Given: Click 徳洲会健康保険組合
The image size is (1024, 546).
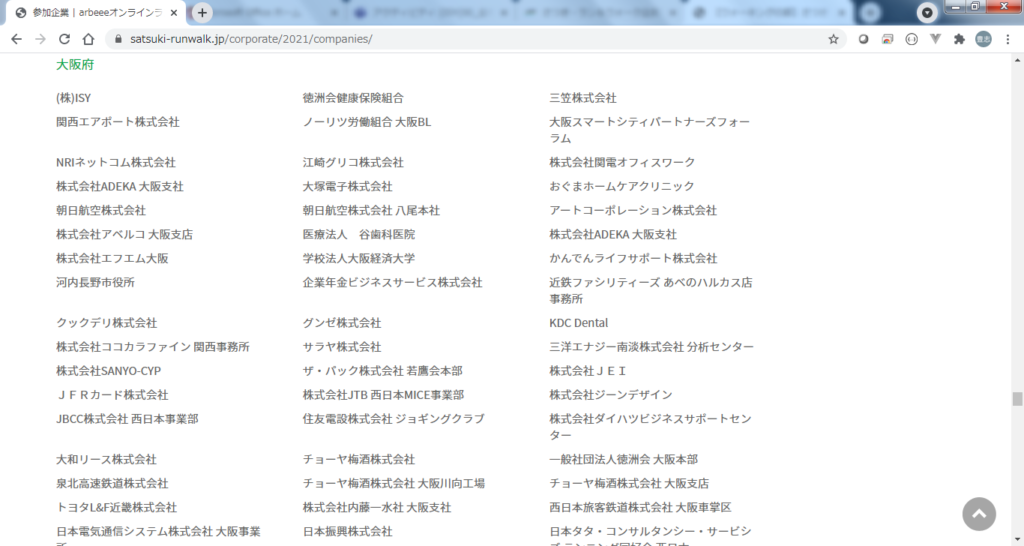Looking at the screenshot, I should [353, 98].
